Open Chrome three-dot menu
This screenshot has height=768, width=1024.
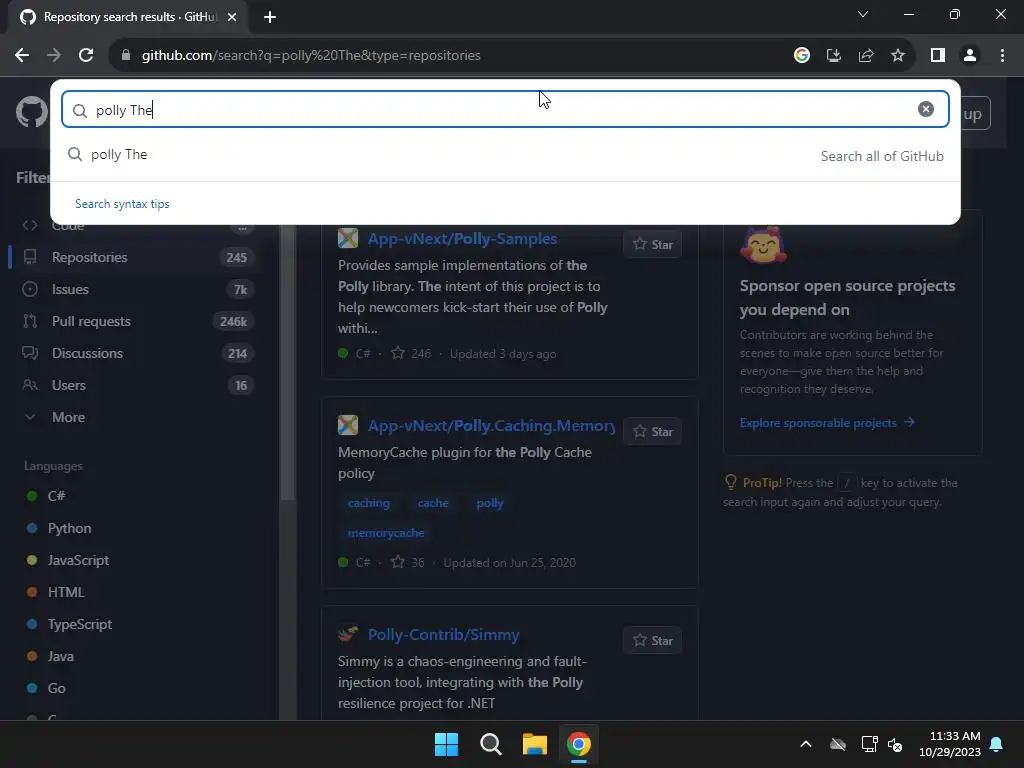click(x=1002, y=56)
